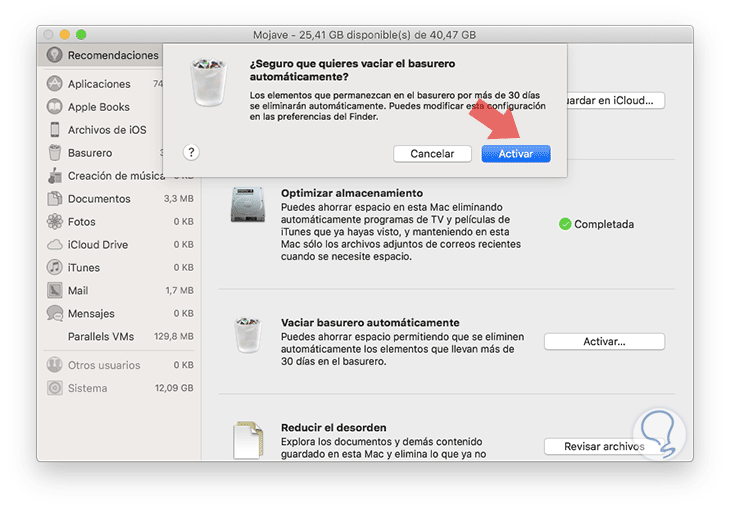The height and width of the screenshot is (510, 730).
Task: Select Recomendaciones in the sidebar
Action: tap(100, 55)
